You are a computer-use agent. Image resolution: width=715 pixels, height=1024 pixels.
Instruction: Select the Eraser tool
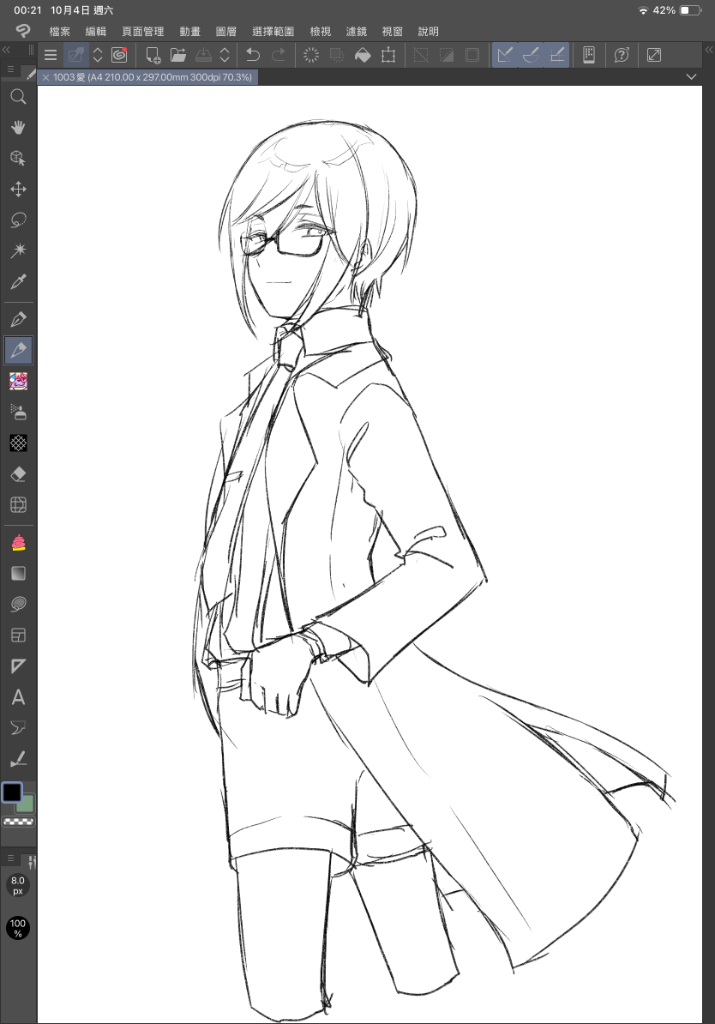(18, 473)
